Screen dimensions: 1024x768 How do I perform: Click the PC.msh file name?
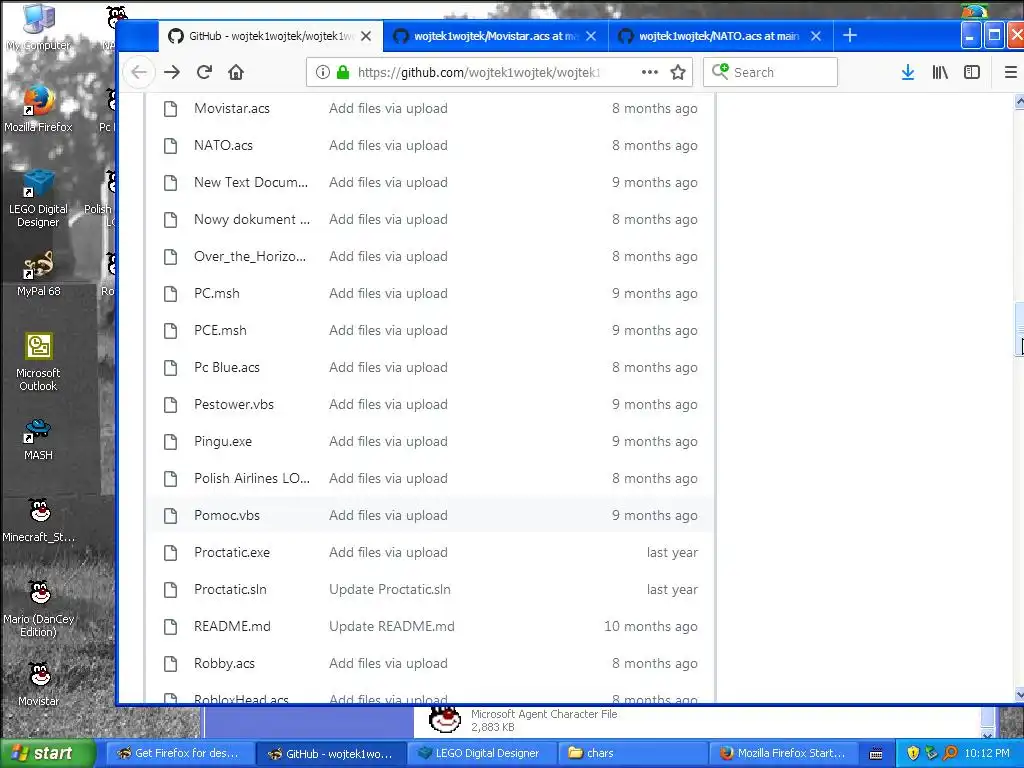tap(216, 293)
